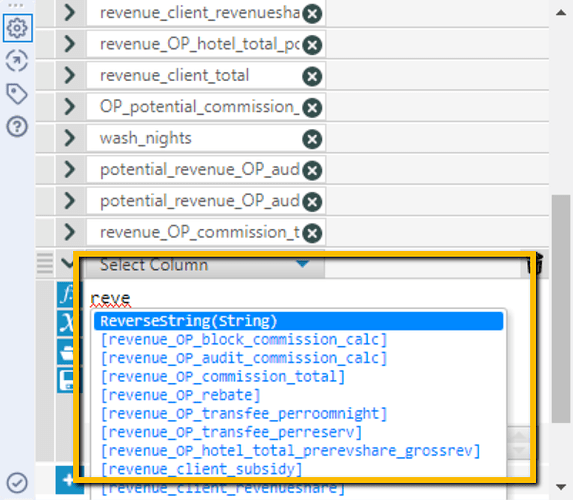Open the Select Column dropdown
This screenshot has width=573, height=500.
click(205, 265)
